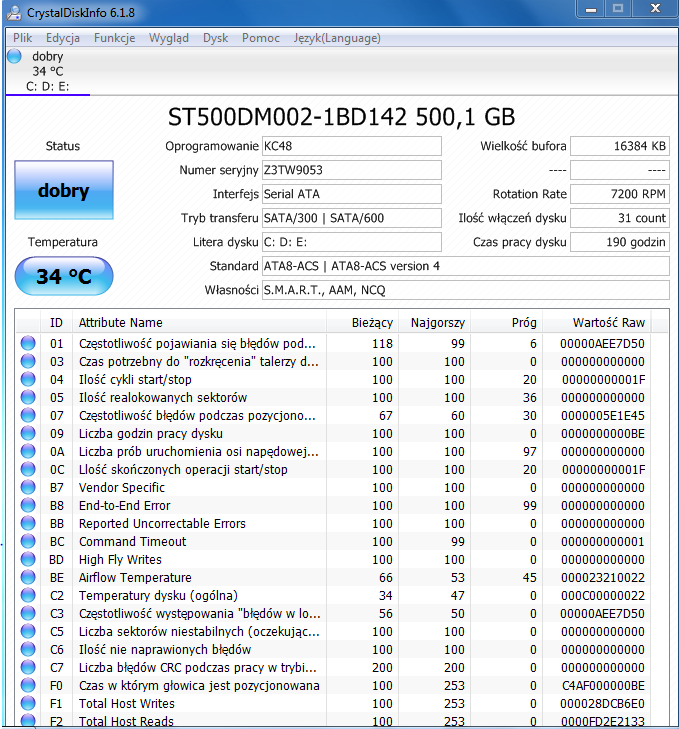Click the Litera dysku field

[x=352, y=242]
